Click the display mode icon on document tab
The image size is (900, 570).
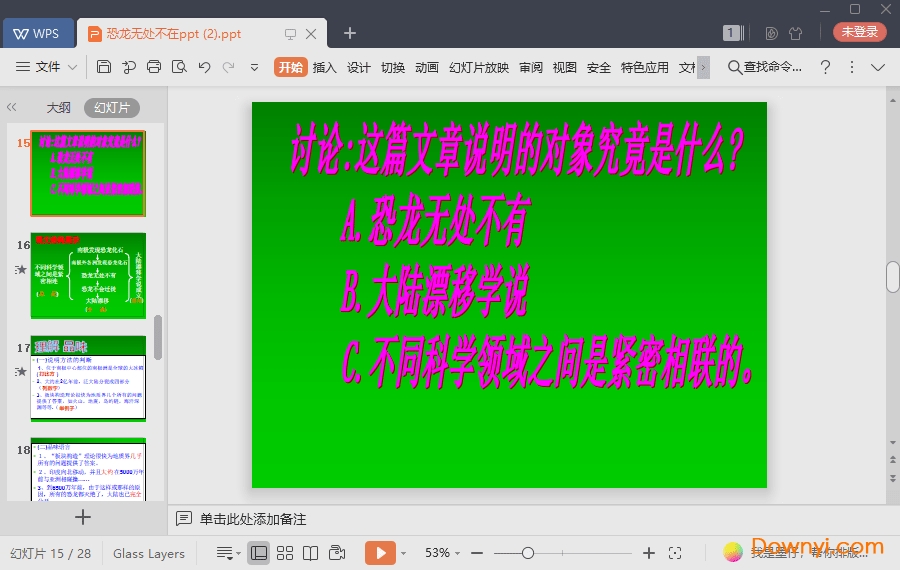click(290, 34)
